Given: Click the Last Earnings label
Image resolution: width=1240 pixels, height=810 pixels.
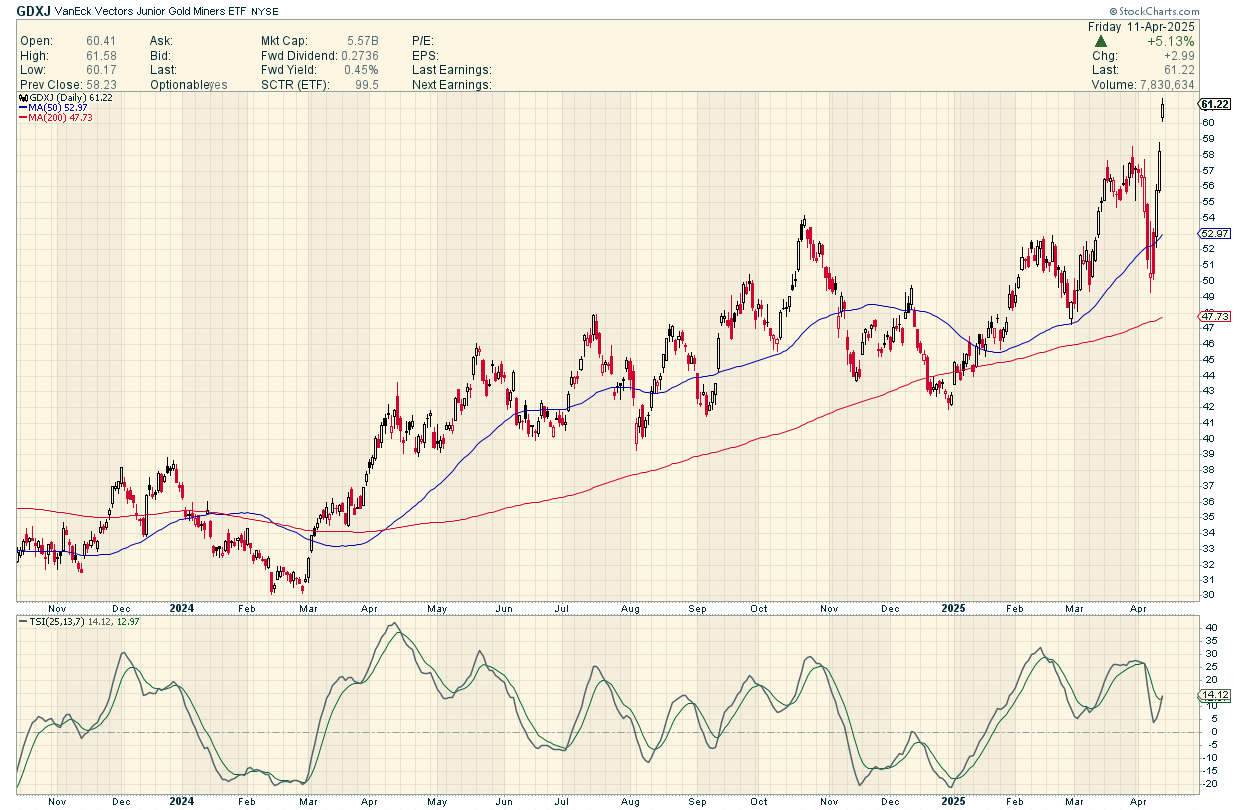Looking at the screenshot, I should click(451, 70).
